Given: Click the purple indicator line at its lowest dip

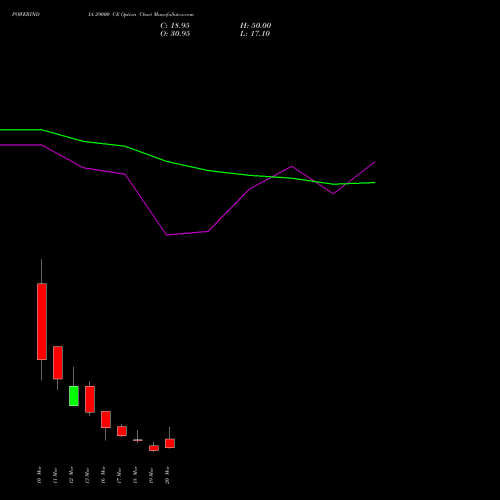Looking at the screenshot, I should click(167, 235).
